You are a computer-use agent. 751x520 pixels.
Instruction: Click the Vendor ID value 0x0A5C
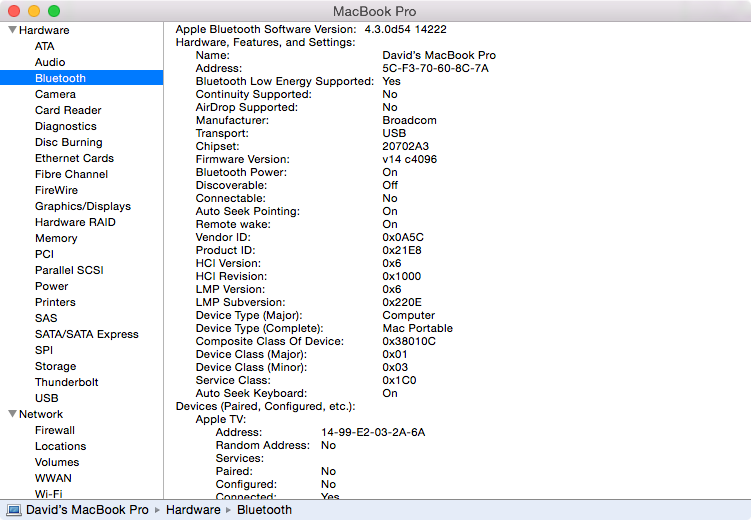(403, 237)
